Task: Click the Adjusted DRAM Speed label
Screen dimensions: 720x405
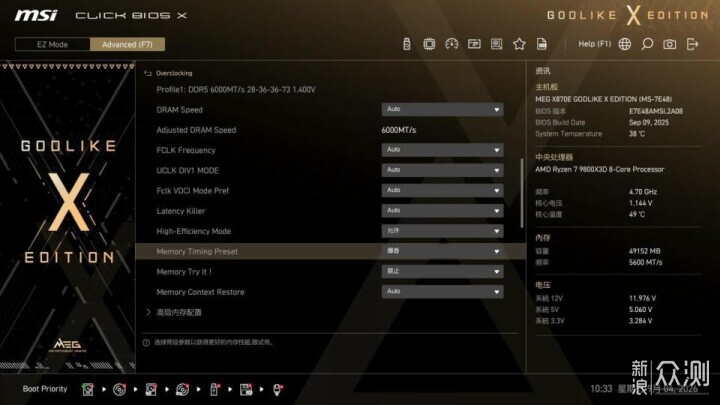Action: (x=196, y=130)
